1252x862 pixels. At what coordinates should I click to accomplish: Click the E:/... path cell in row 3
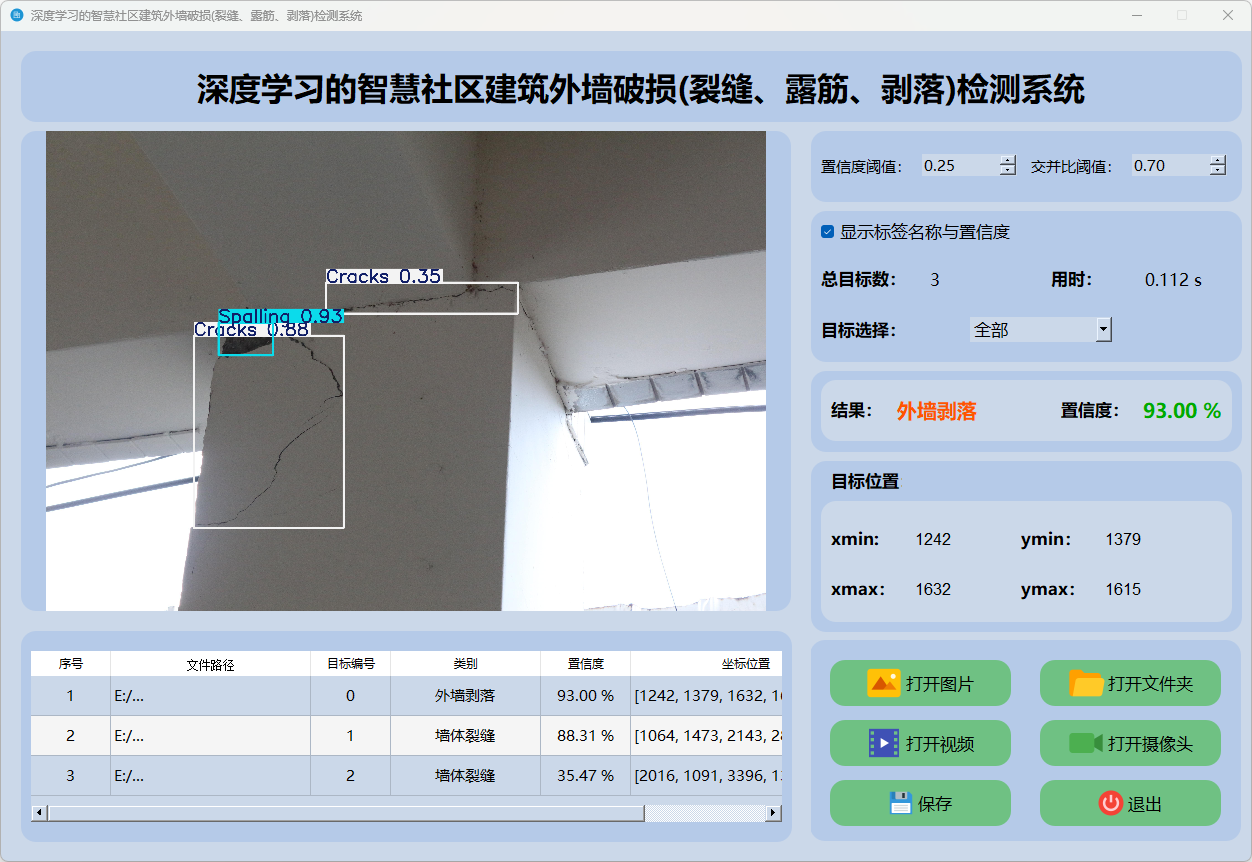point(211,776)
